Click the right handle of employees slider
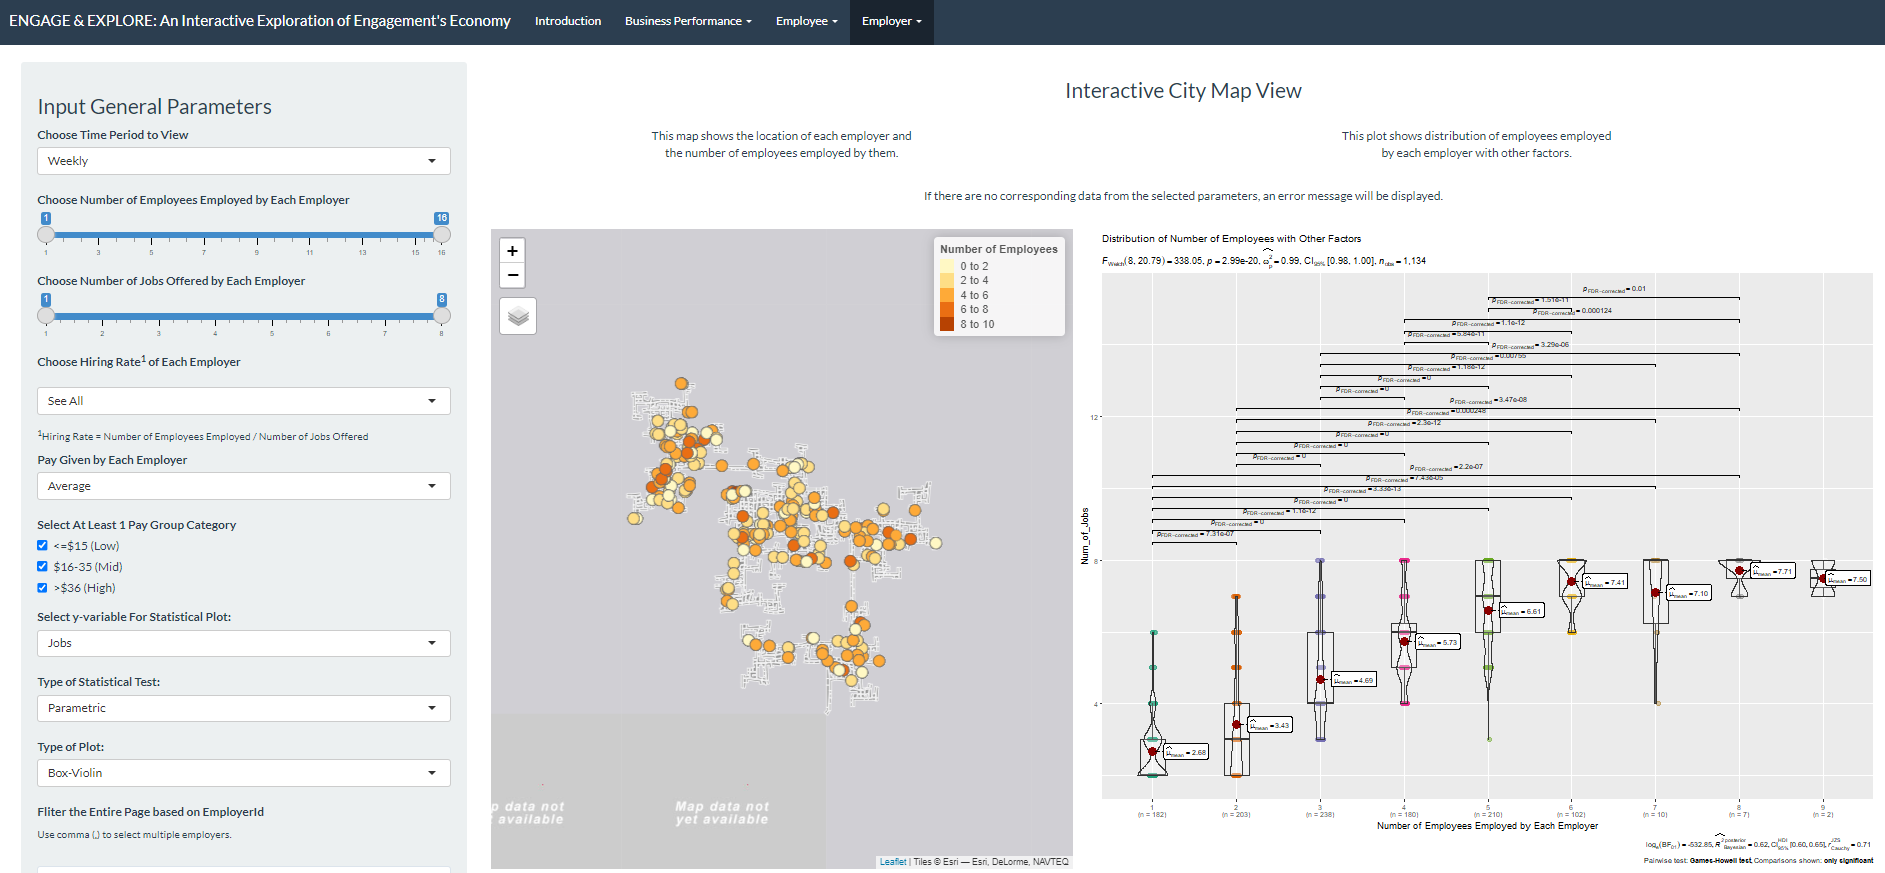Image resolution: width=1885 pixels, height=873 pixels. pyautogui.click(x=442, y=235)
